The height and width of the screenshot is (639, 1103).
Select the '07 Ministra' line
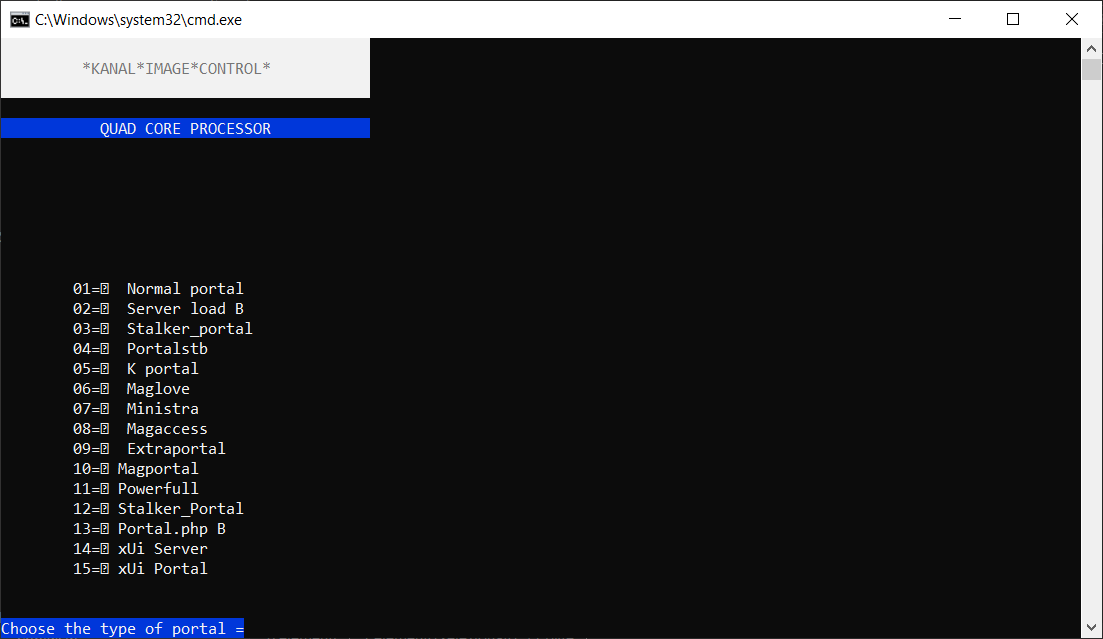coord(136,409)
